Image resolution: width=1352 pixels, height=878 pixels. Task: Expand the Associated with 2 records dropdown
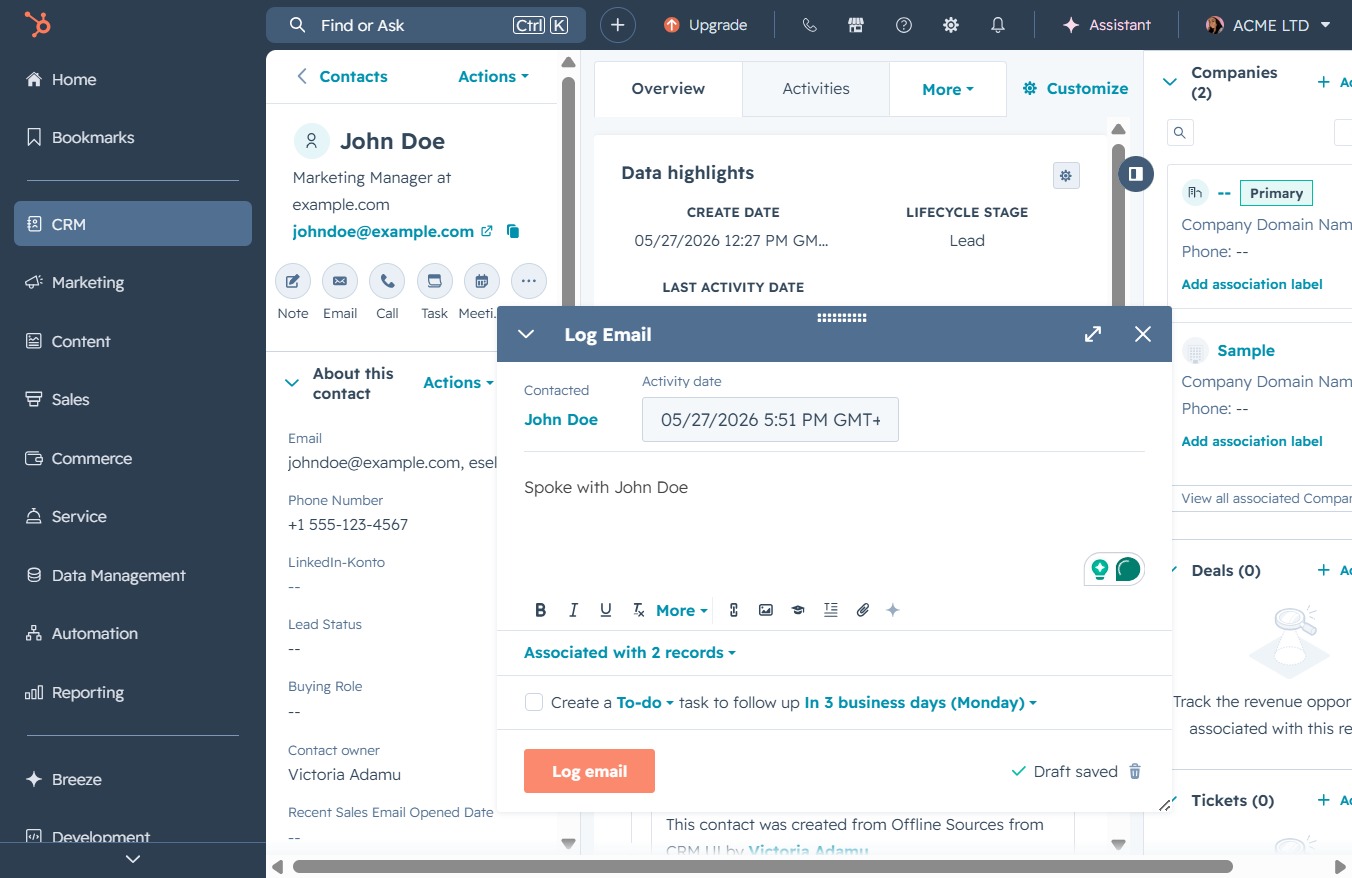click(x=630, y=652)
